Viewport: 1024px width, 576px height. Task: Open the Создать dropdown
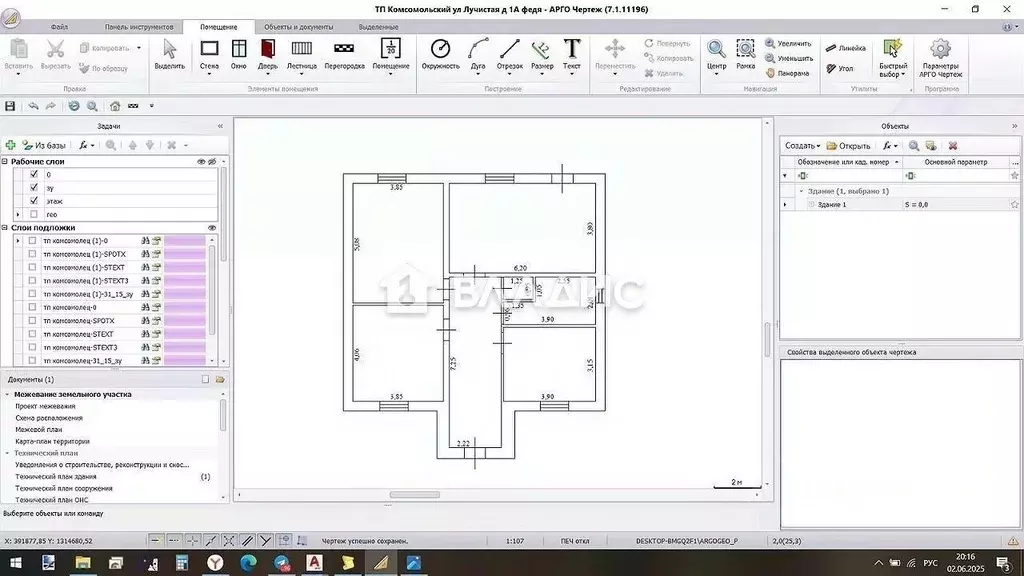coord(802,146)
